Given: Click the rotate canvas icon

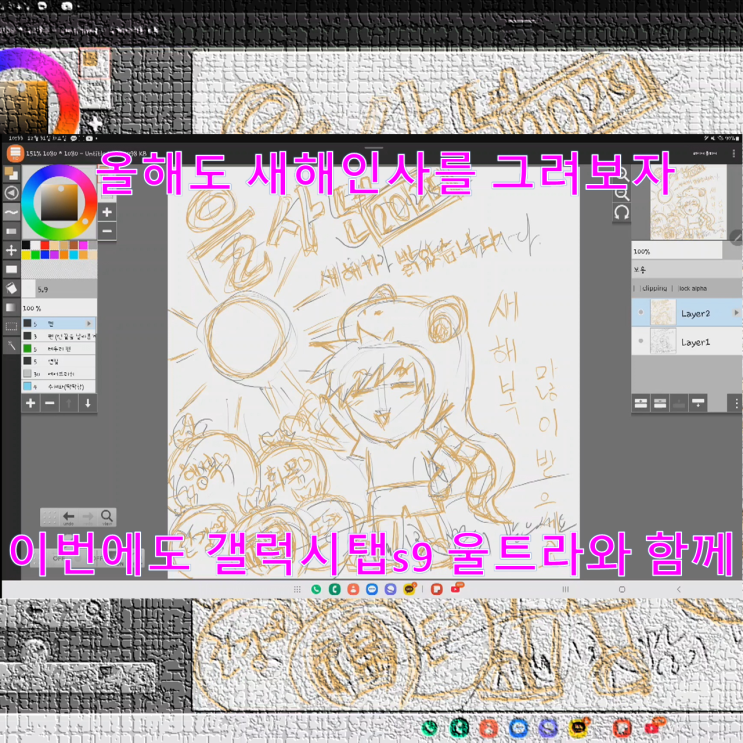Looking at the screenshot, I should click(622, 212).
